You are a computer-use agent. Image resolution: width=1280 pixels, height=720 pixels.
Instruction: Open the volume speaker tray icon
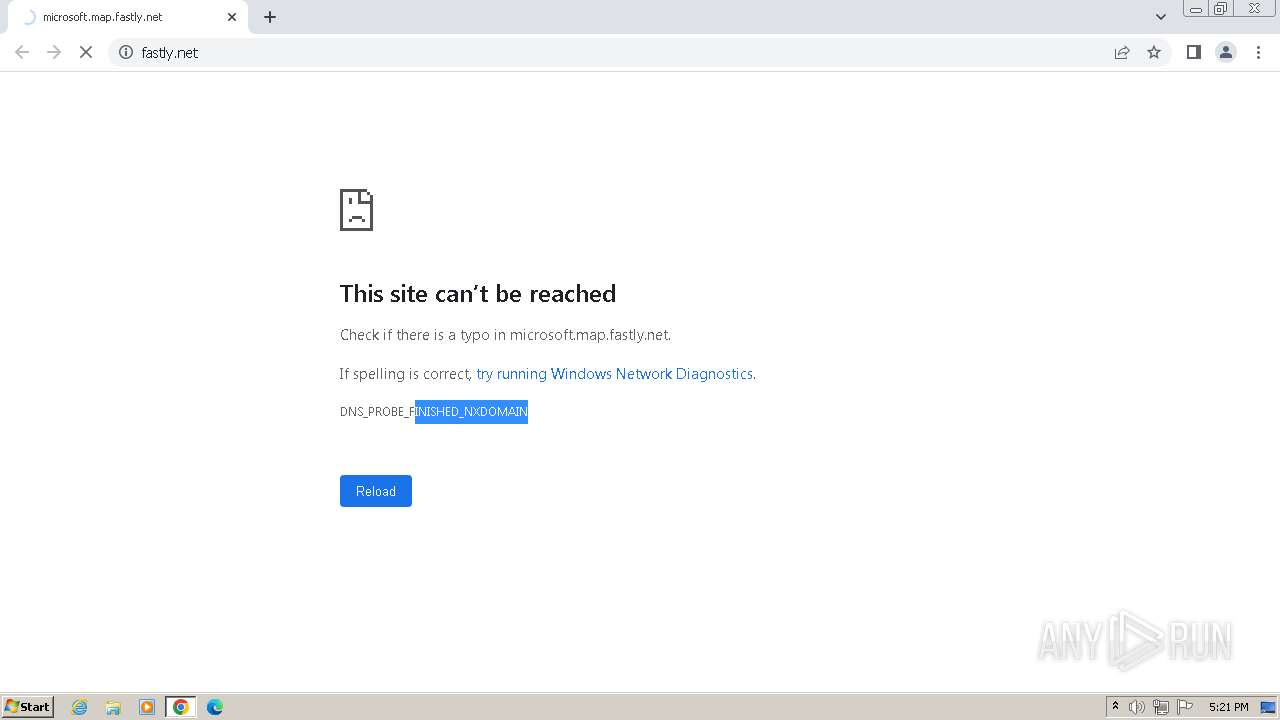coord(1137,707)
